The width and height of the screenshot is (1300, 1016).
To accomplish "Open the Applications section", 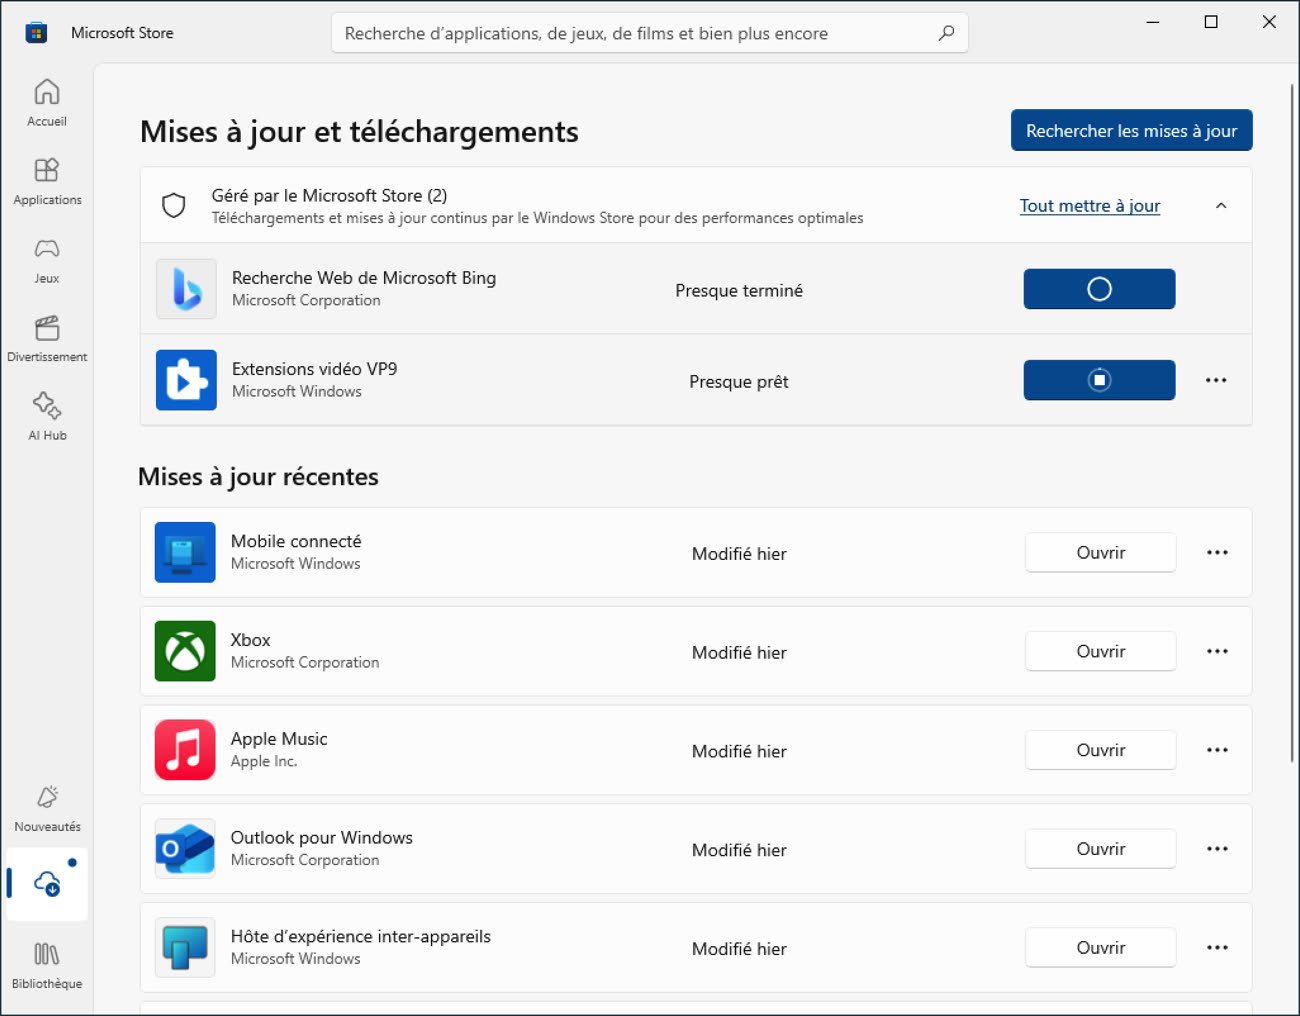I will [47, 182].
